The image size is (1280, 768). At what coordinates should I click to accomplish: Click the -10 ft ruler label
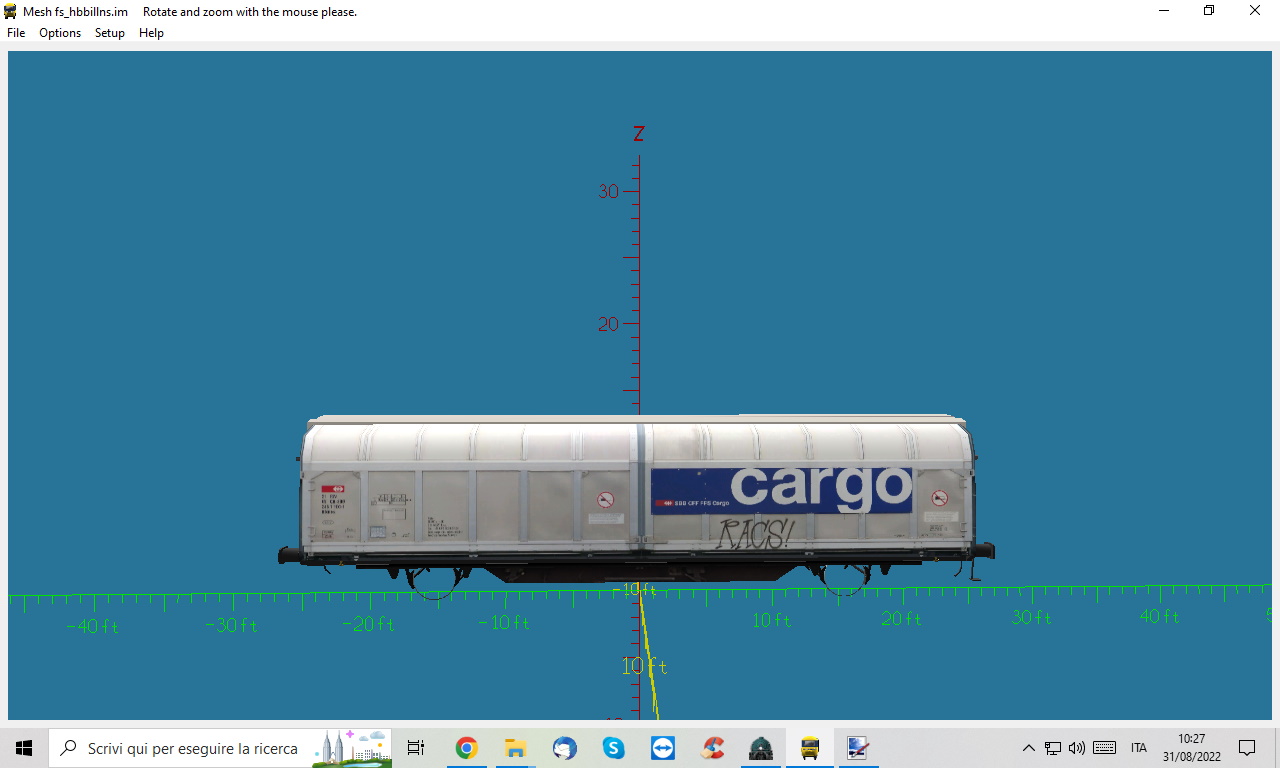point(504,623)
